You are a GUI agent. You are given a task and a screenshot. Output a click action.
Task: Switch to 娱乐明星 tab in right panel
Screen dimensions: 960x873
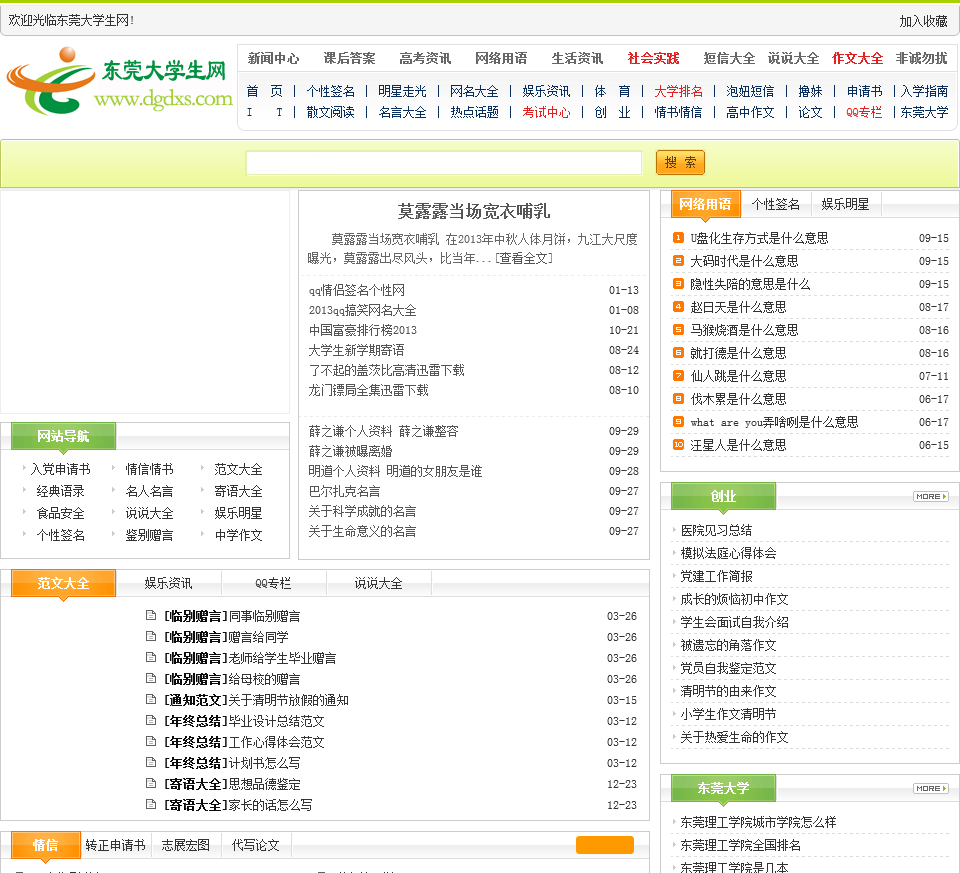[846, 204]
